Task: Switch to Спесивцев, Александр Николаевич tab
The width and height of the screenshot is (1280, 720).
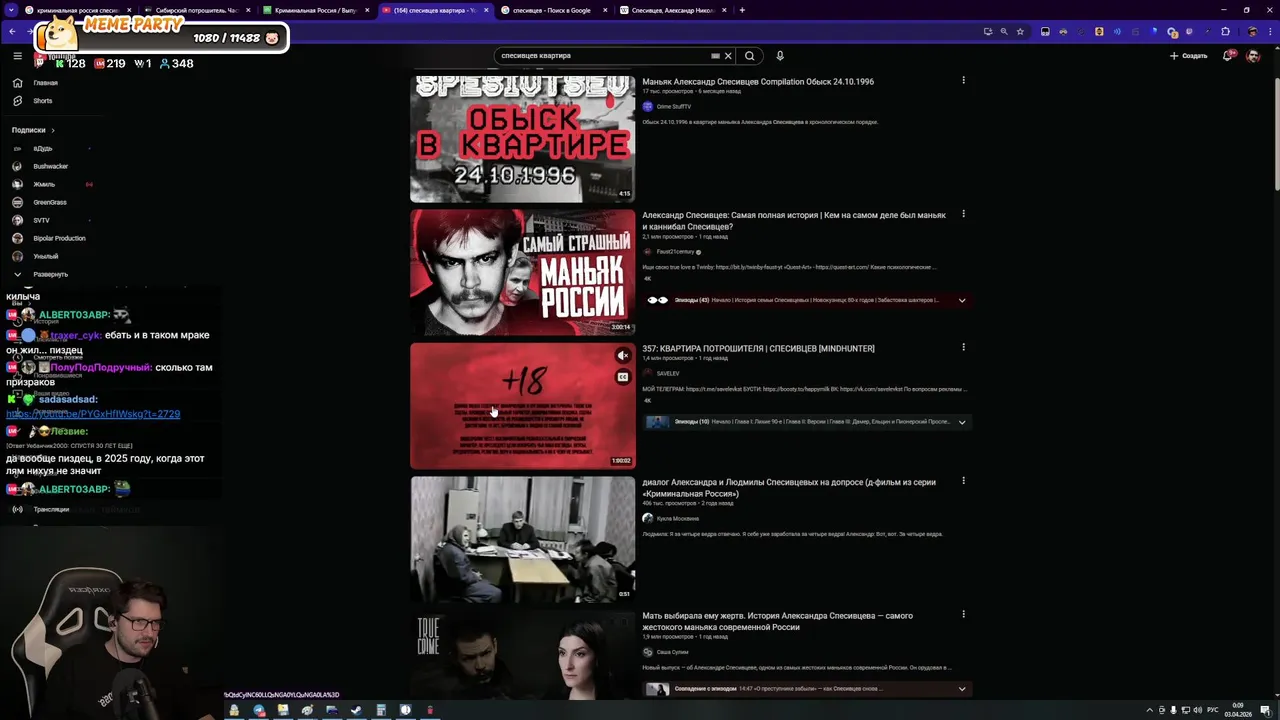Action: 672,10
